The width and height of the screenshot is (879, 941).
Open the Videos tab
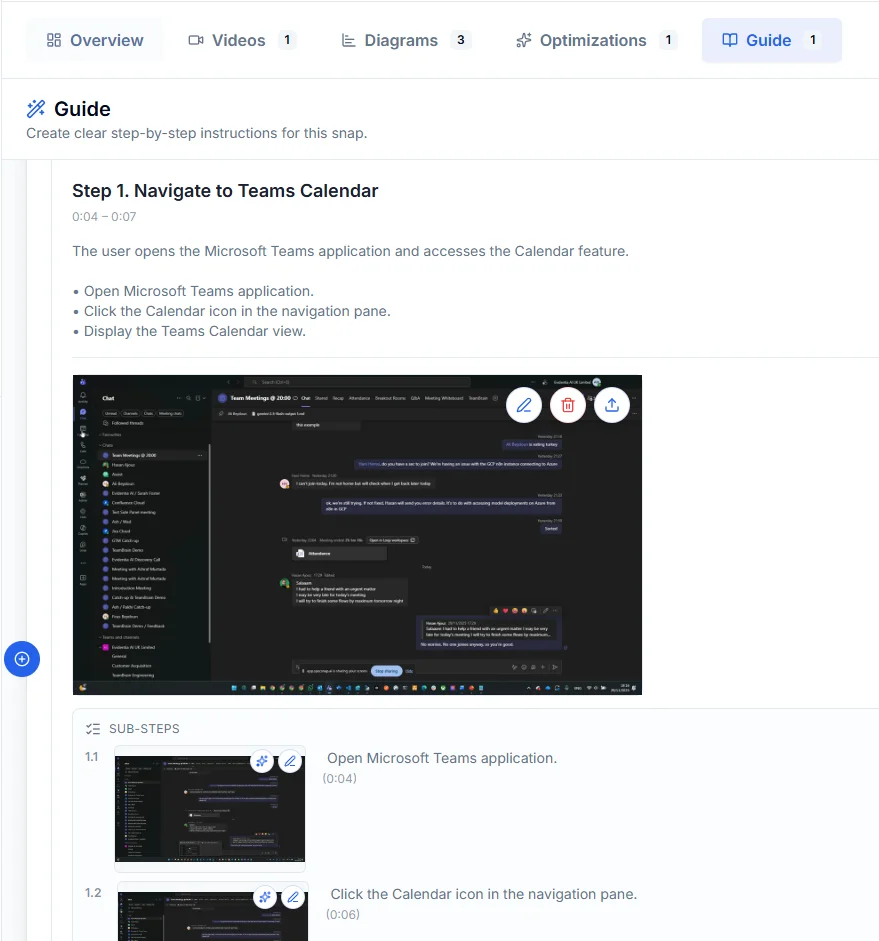click(x=238, y=40)
